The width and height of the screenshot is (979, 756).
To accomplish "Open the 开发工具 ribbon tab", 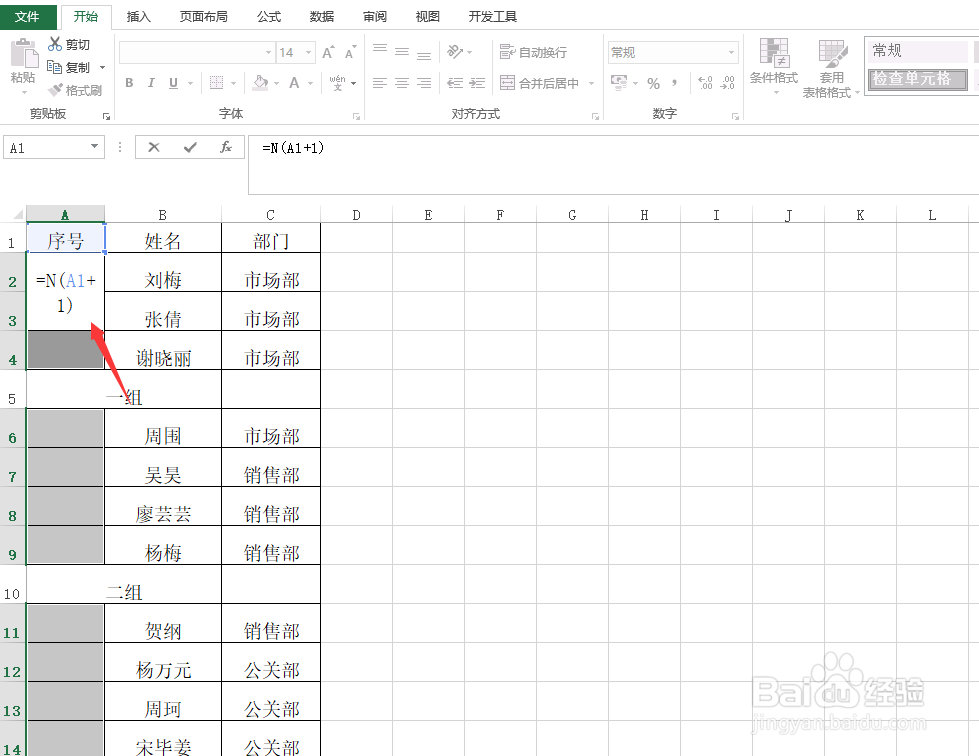I will [491, 16].
